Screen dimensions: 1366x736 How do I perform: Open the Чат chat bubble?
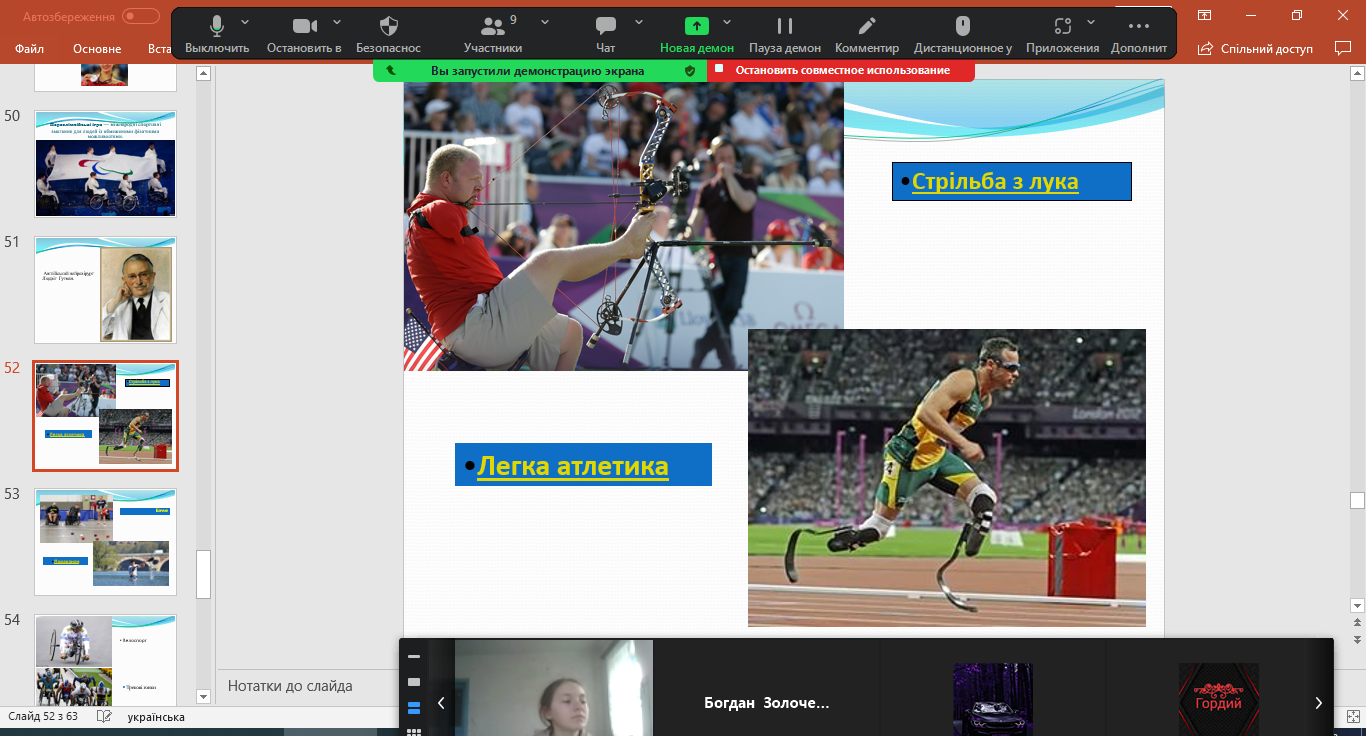(605, 27)
